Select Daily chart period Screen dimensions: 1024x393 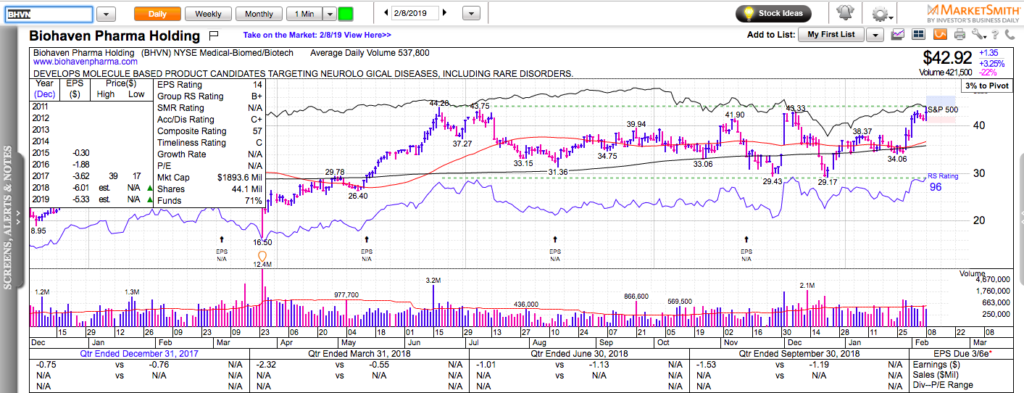tap(157, 14)
